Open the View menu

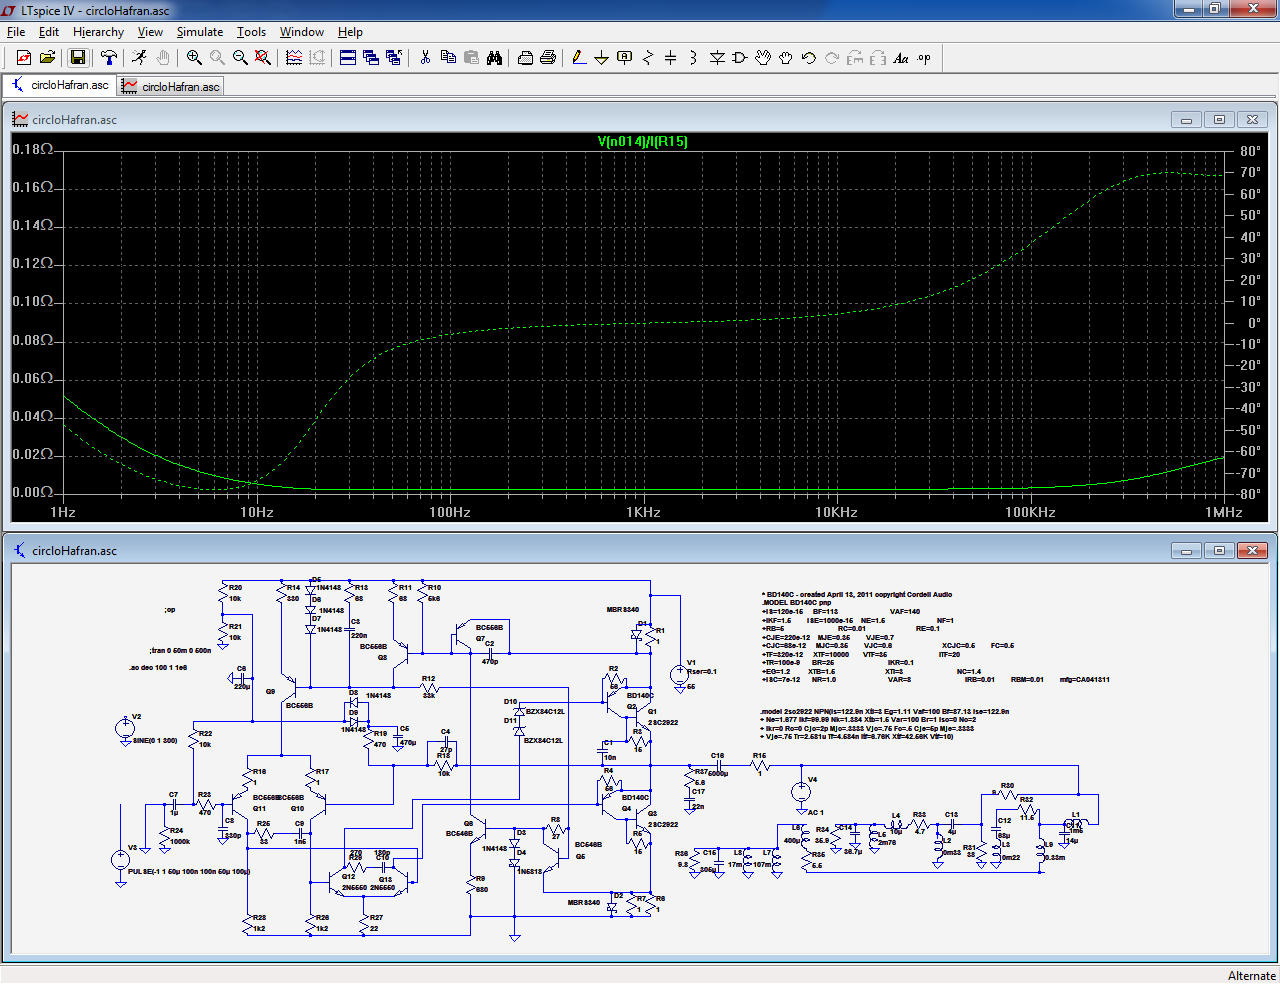[150, 32]
